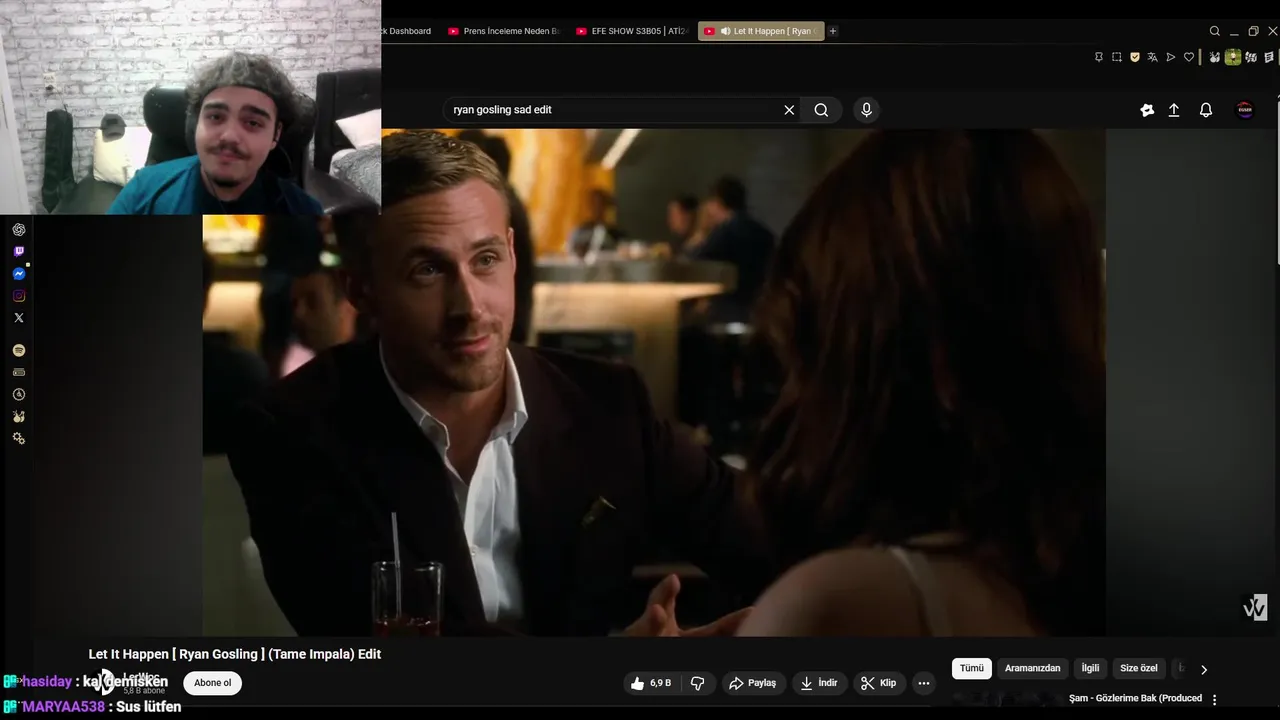Open the player card icon in sidebar
1280x720 pixels.
tap(19, 373)
